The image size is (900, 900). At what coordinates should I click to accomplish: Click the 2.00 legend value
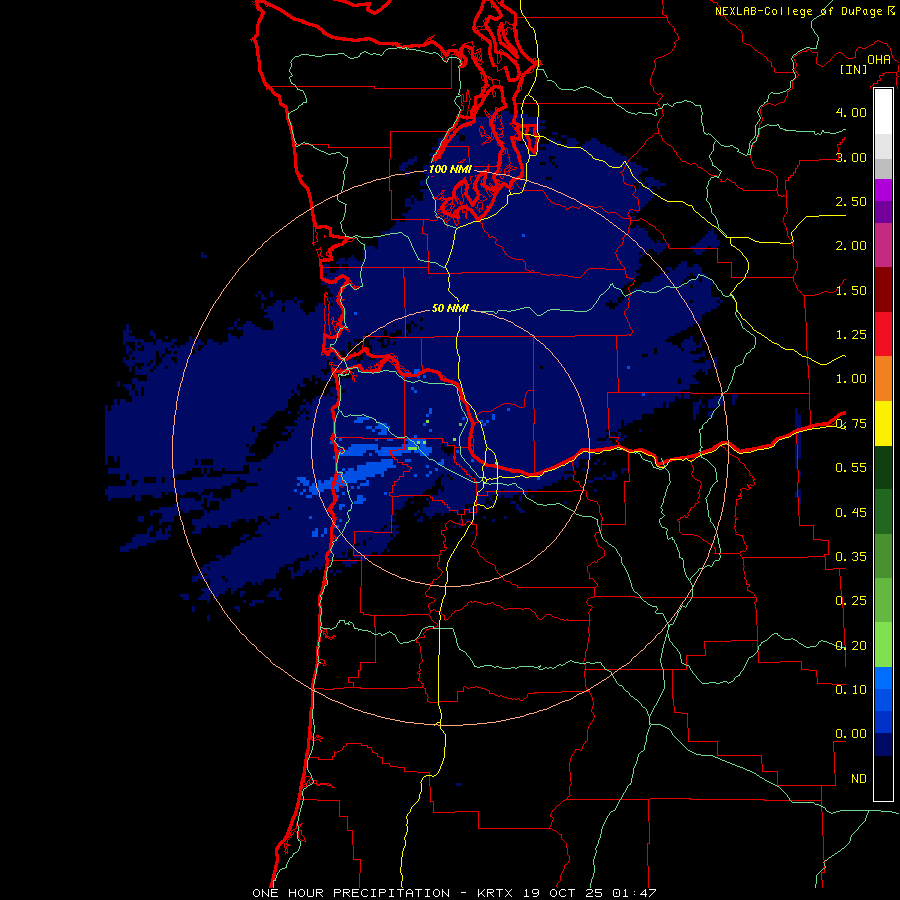coord(851,246)
